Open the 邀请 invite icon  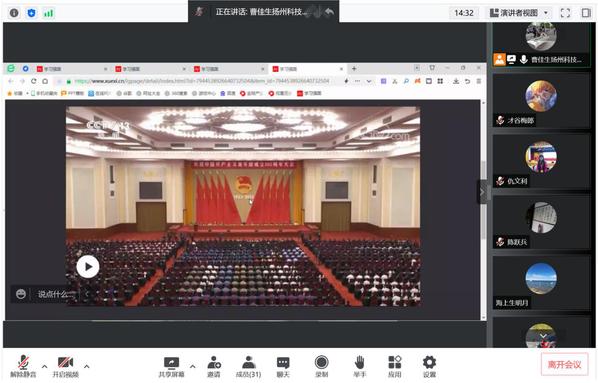click(214, 362)
